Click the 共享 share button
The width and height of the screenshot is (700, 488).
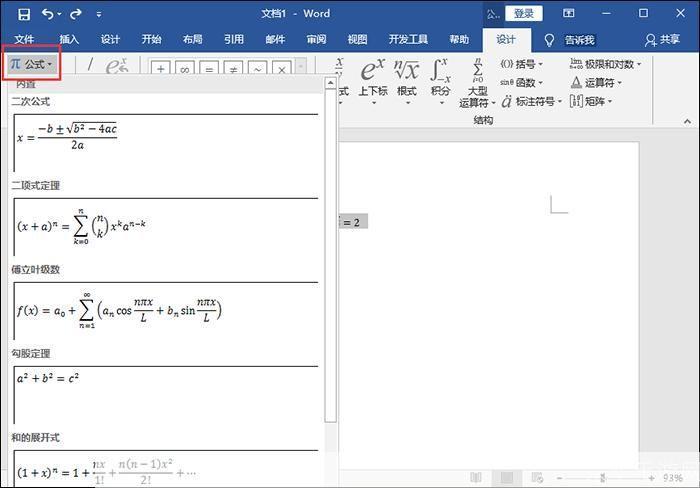click(x=662, y=40)
